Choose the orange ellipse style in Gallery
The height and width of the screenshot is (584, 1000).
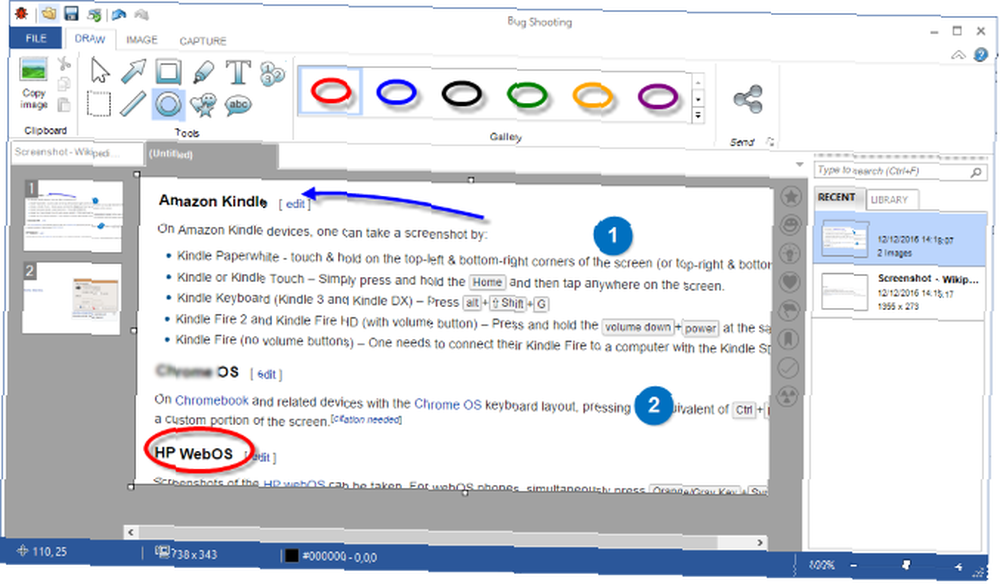coord(592,96)
